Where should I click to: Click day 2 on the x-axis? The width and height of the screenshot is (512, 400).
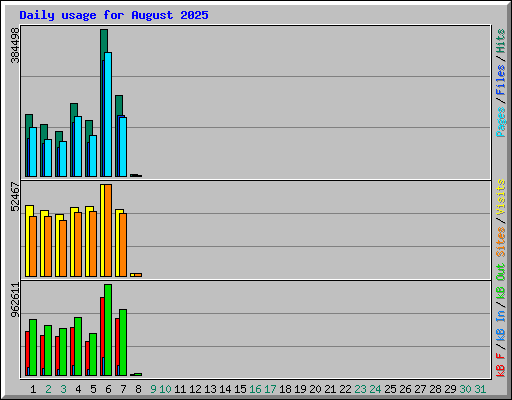point(48,389)
